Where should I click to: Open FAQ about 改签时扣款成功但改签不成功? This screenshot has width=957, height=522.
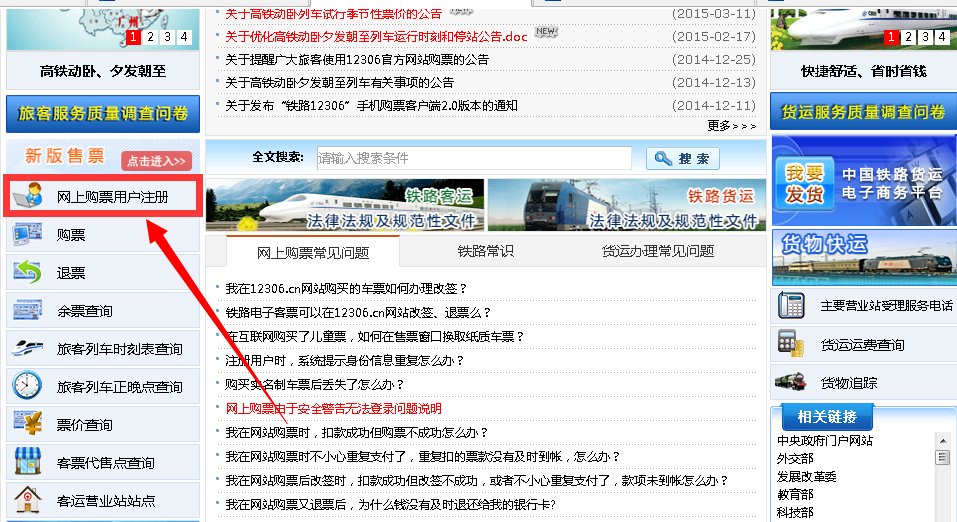coord(477,480)
